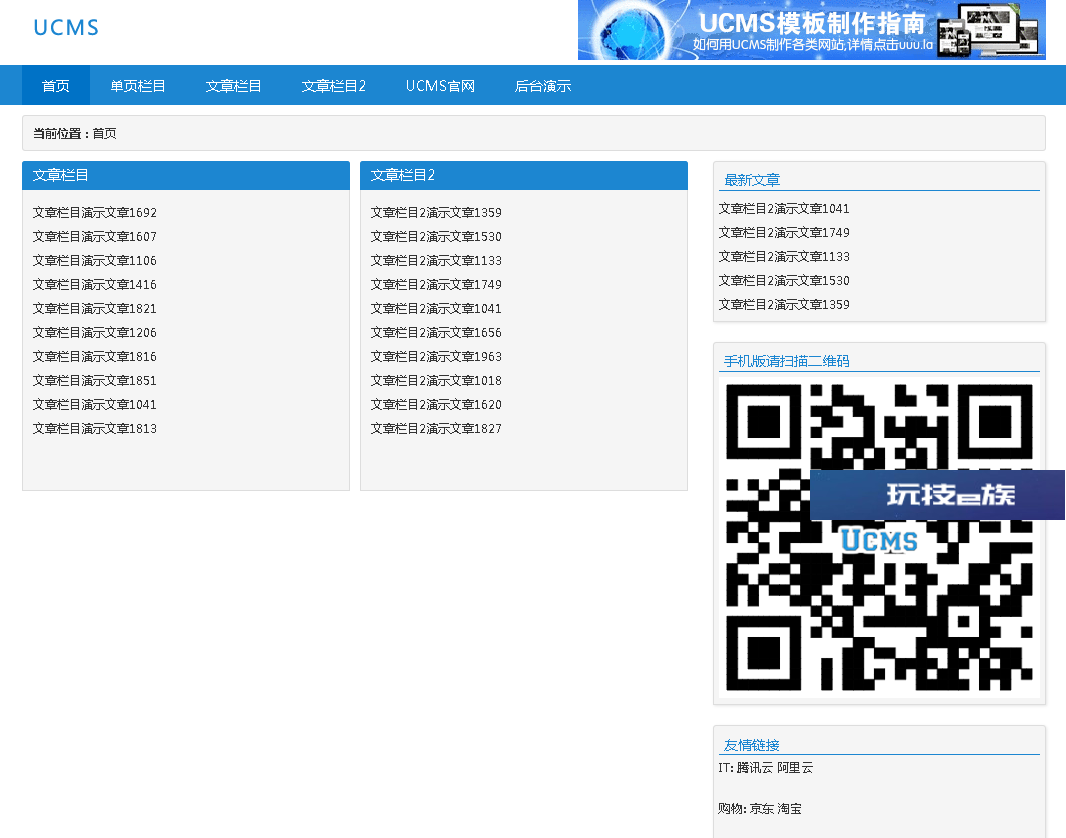Image resolution: width=1066 pixels, height=838 pixels.
Task: Open the 单页栏目 menu item
Action: click(138, 86)
